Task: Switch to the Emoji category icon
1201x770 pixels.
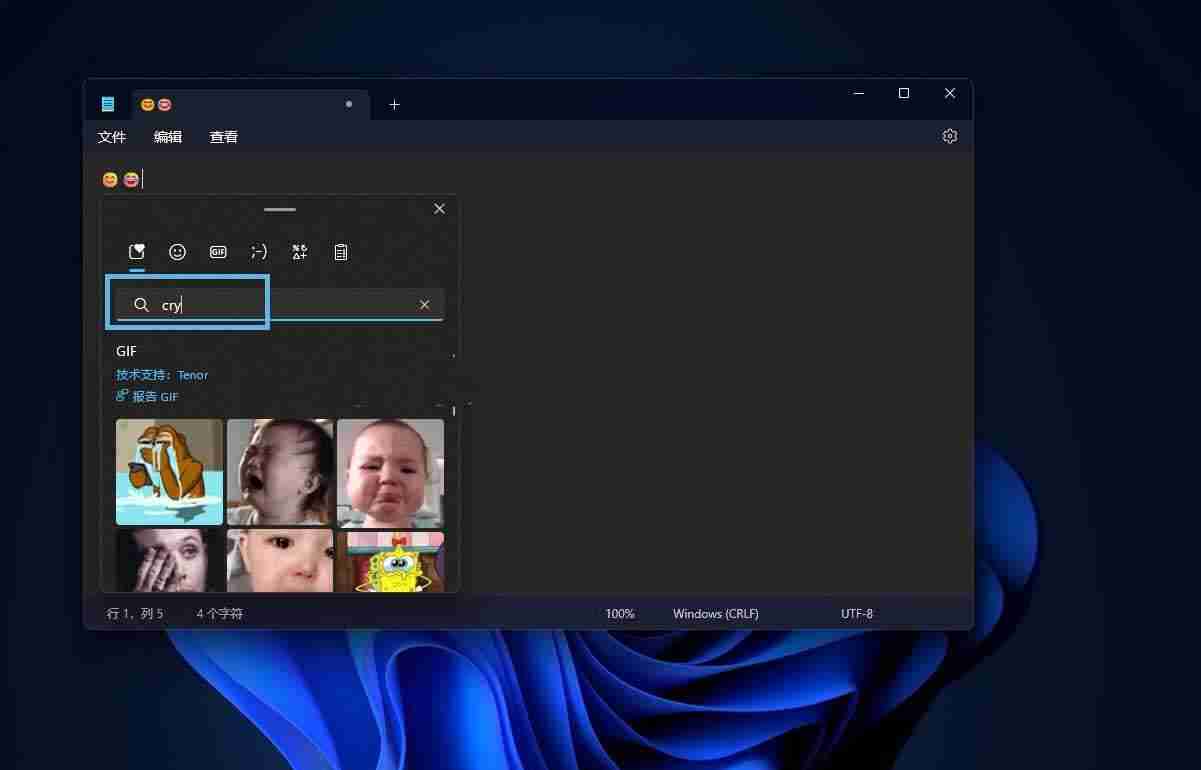Action: 178,252
